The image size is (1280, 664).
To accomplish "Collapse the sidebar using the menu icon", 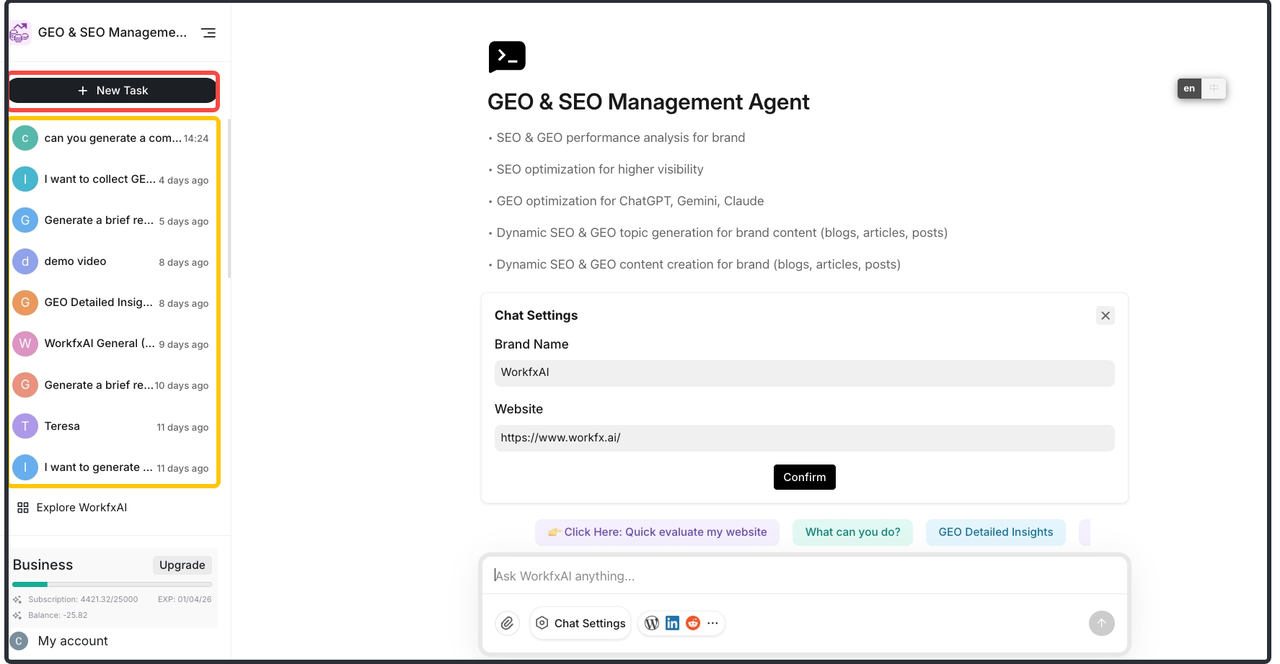I will point(208,33).
